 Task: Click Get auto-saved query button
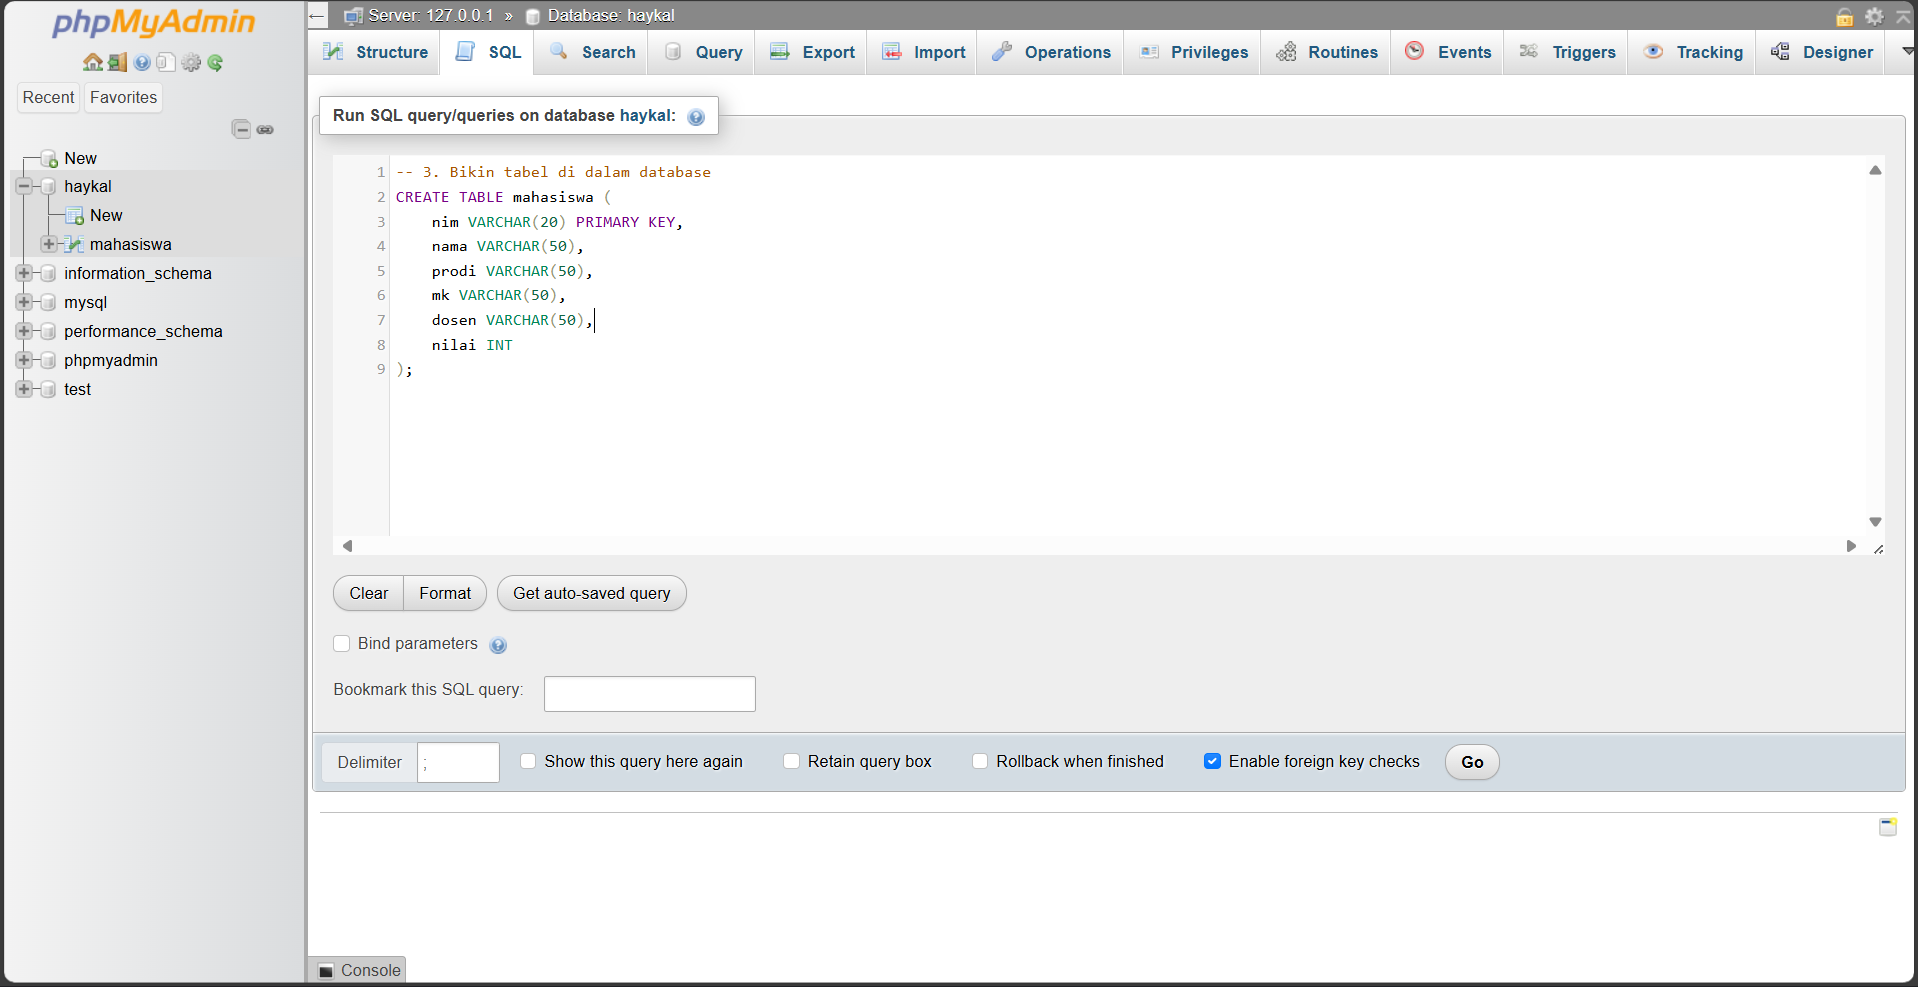592,593
